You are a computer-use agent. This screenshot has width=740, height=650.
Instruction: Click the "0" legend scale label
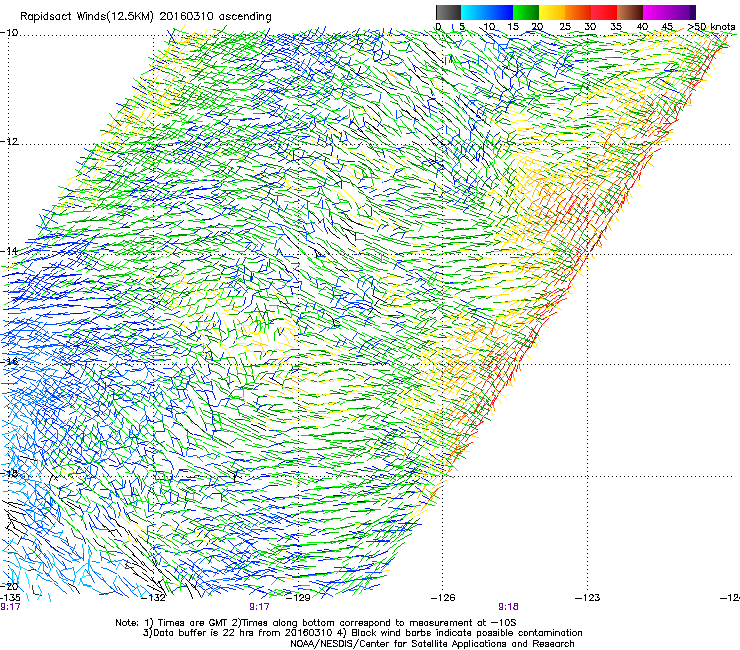(x=438, y=27)
